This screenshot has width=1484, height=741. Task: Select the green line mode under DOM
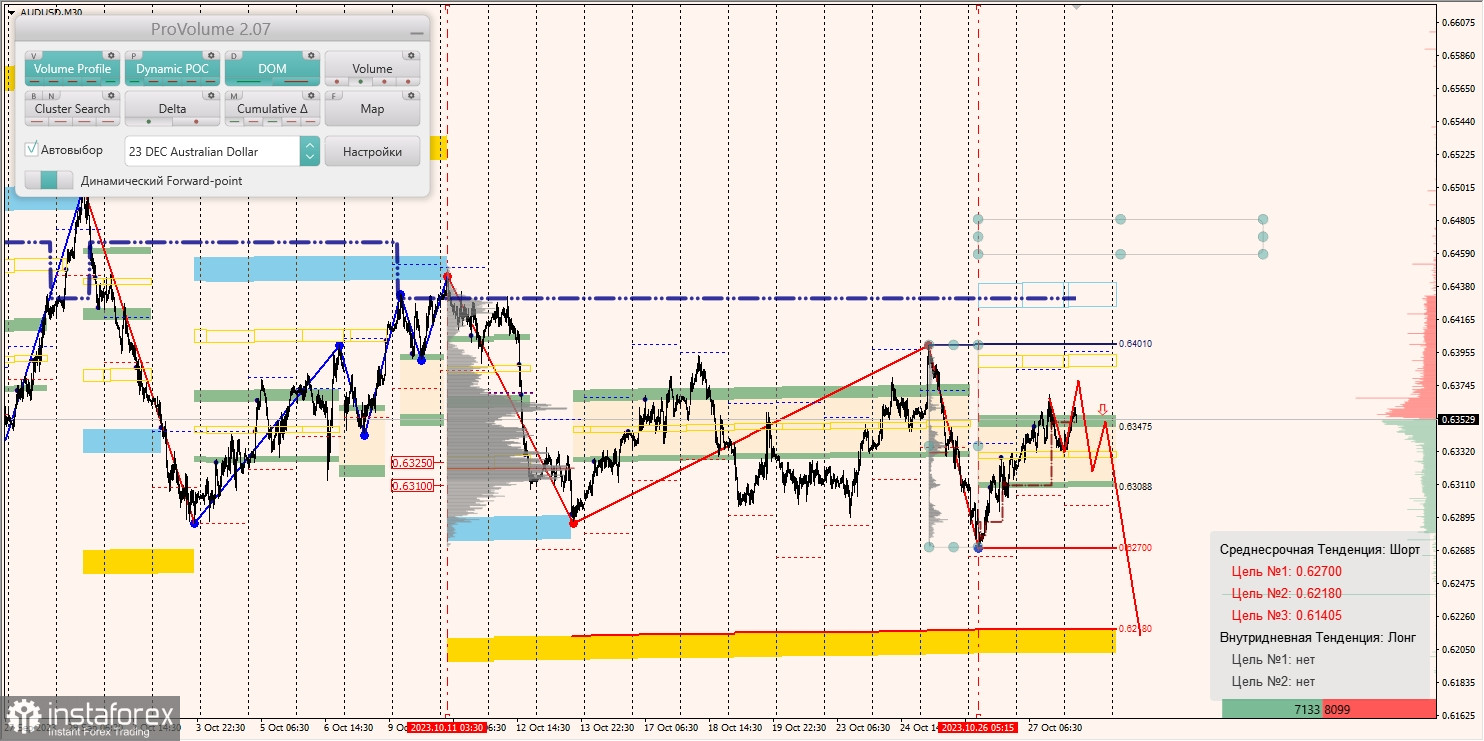click(x=249, y=82)
